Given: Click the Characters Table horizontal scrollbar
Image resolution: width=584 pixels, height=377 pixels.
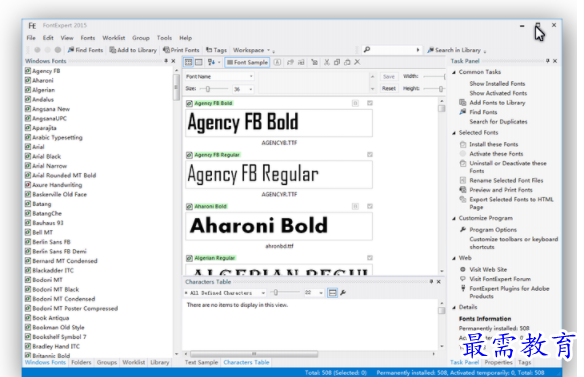Looking at the screenshot, I should tap(254, 354).
